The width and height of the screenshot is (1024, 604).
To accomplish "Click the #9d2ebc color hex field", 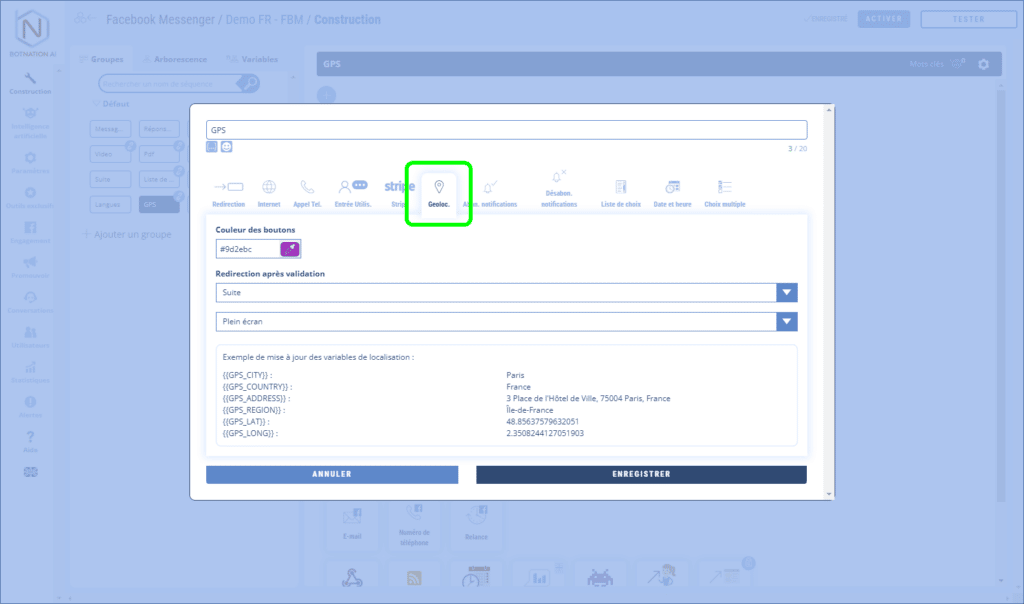I will pos(247,248).
